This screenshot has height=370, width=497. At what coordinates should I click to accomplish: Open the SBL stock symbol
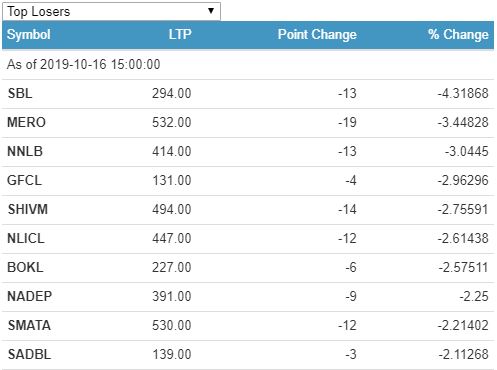point(20,93)
